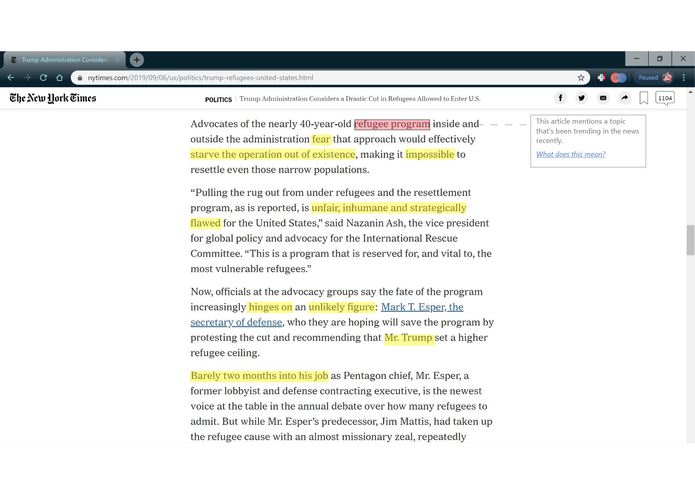Select the Trump Administration Considers tab
This screenshot has width=695, height=494.
[64, 59]
